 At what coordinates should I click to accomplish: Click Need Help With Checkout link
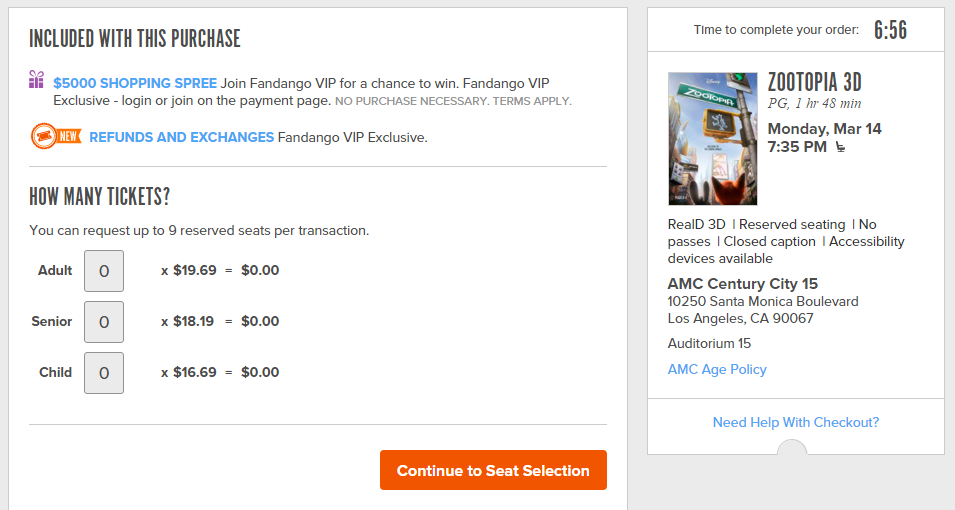(795, 423)
